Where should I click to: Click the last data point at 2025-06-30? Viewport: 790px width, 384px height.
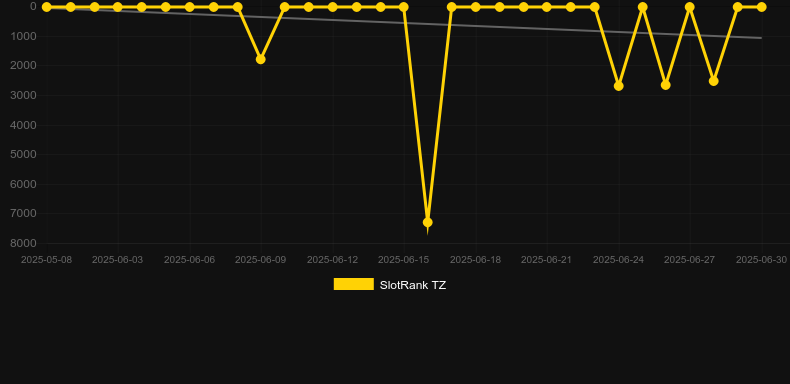click(761, 7)
